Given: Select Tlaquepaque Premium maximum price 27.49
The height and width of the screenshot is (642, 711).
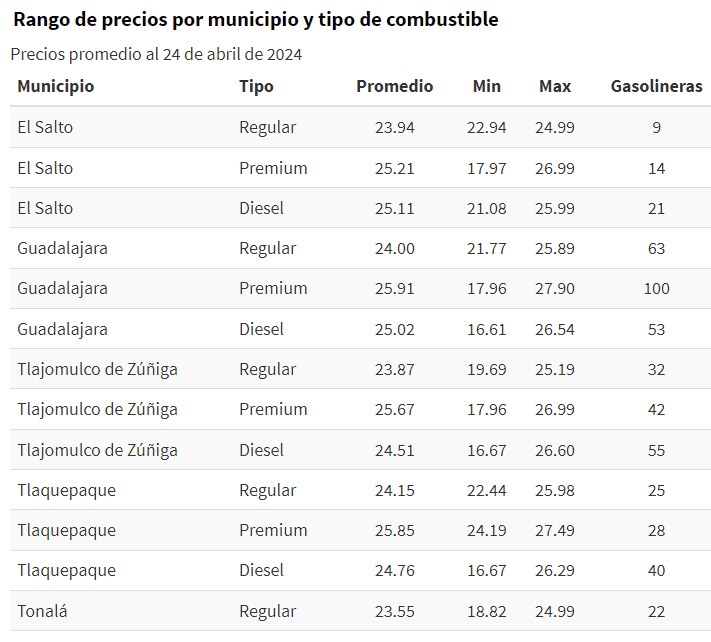Looking at the screenshot, I should [x=555, y=530].
